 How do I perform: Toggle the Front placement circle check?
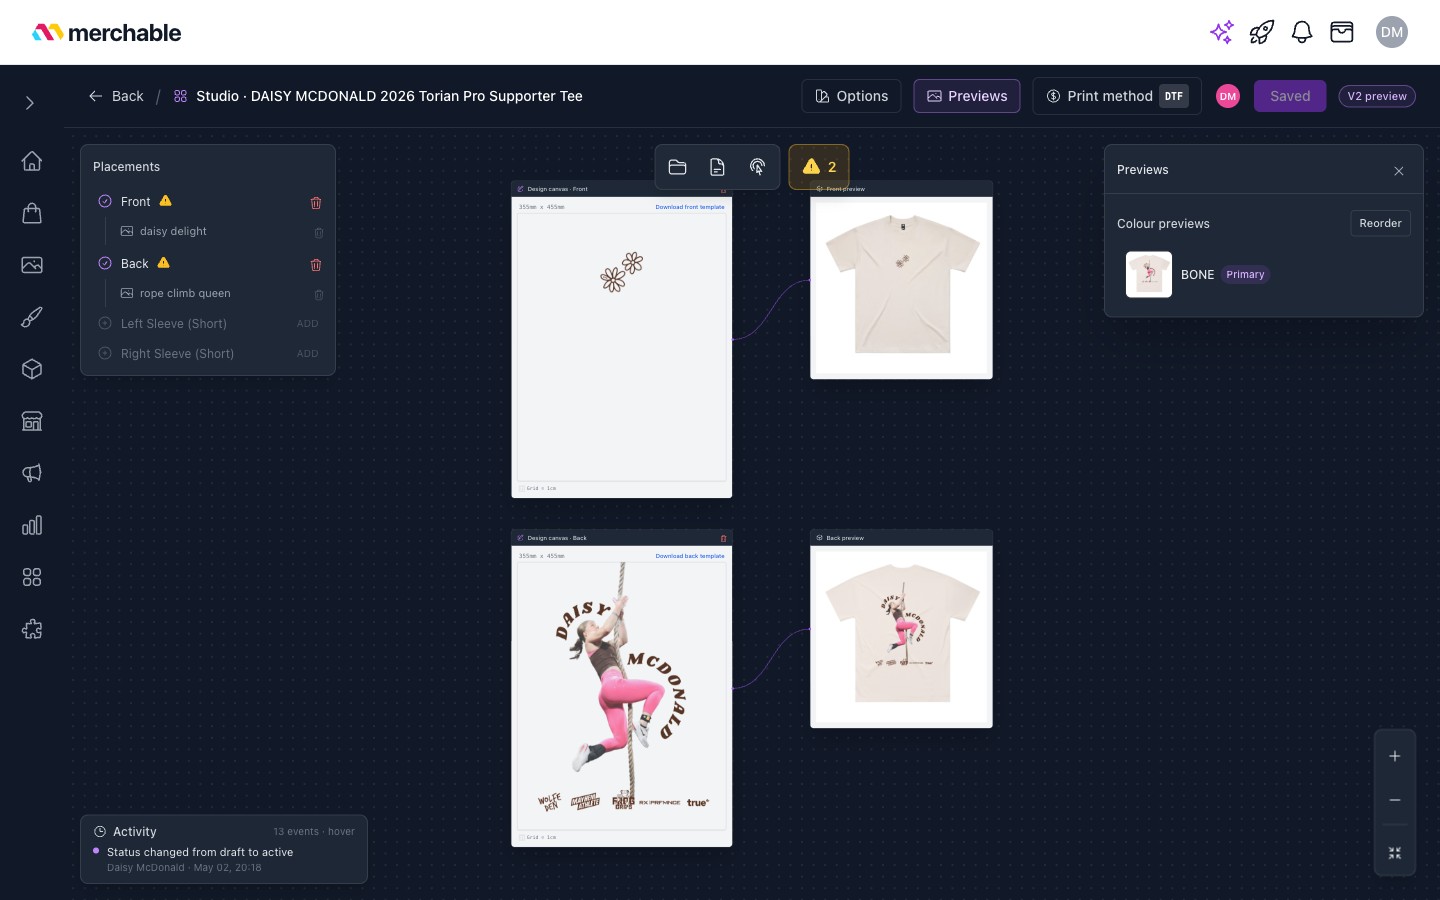105,201
